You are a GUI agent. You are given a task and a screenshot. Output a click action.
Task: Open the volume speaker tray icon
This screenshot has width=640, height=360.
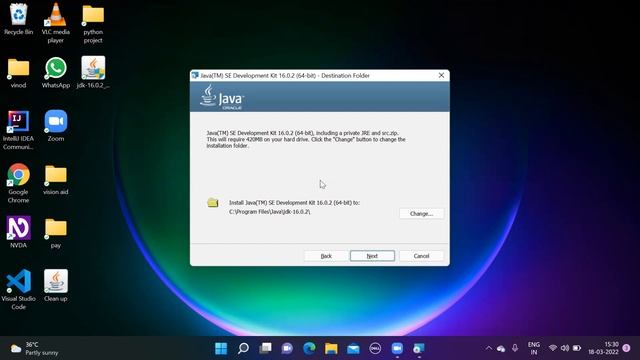pyautogui.click(x=565, y=348)
